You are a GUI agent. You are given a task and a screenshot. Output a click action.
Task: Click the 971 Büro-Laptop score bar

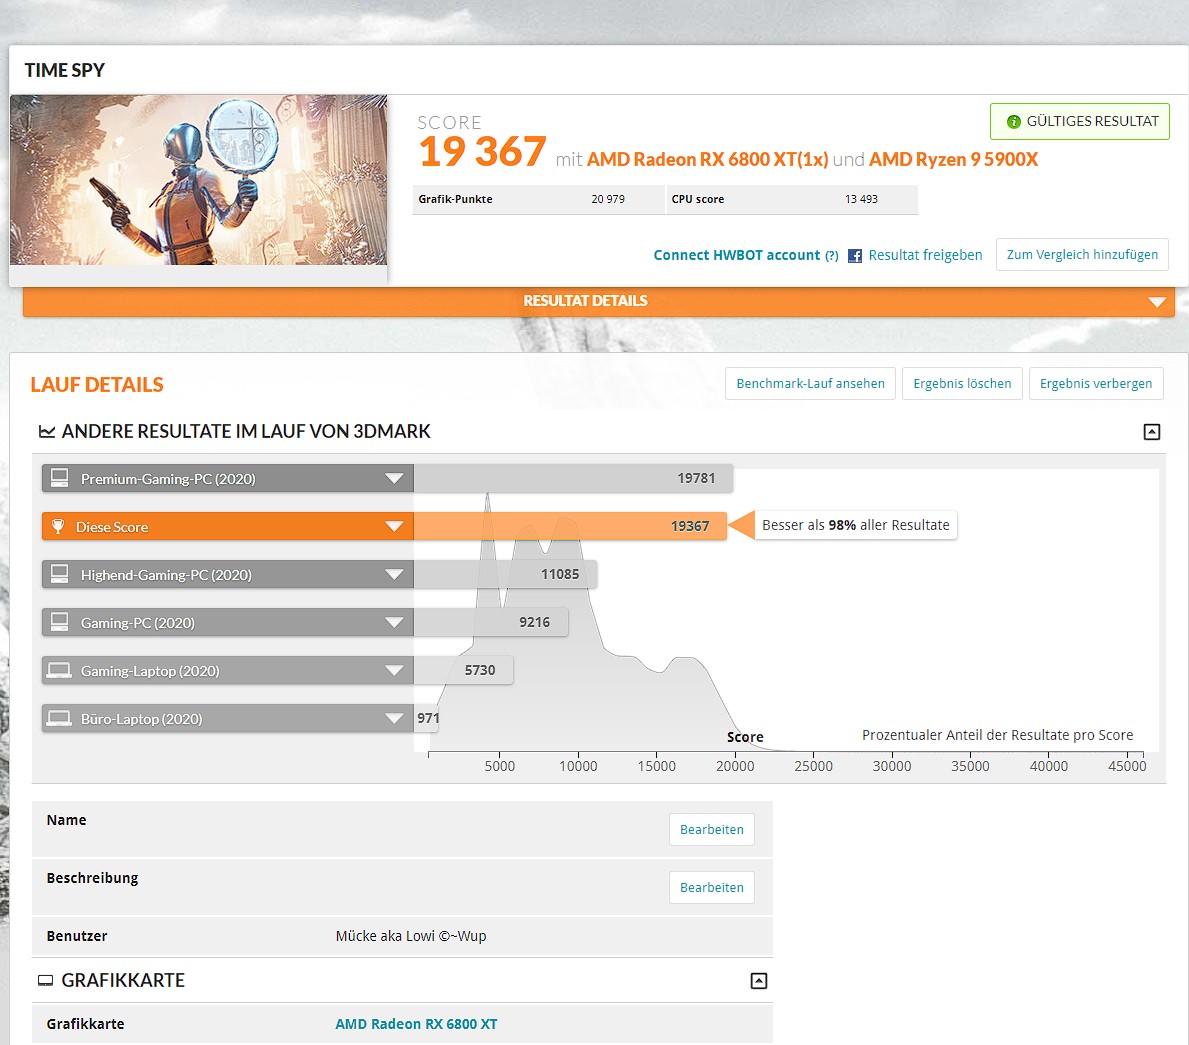click(427, 718)
